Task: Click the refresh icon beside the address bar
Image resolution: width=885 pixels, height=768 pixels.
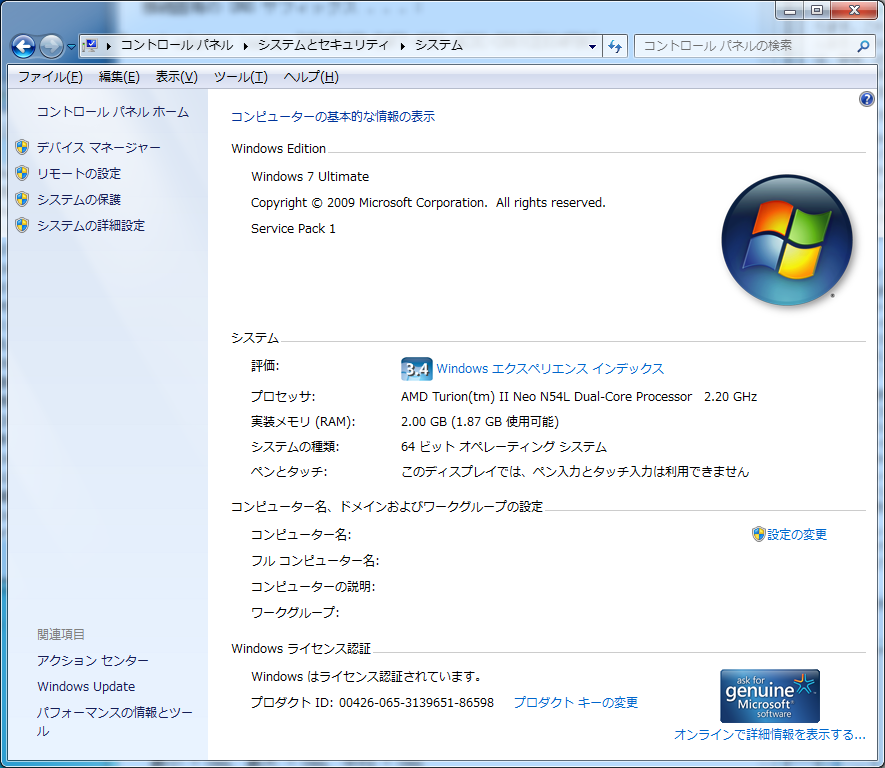Action: tap(615, 46)
